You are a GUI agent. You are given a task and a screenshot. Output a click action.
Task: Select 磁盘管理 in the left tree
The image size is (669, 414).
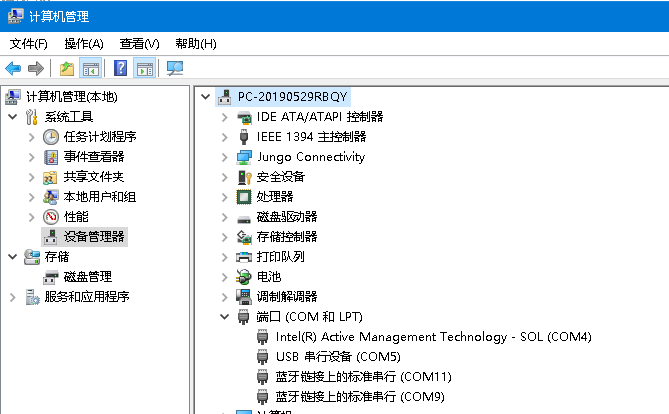click(88, 277)
